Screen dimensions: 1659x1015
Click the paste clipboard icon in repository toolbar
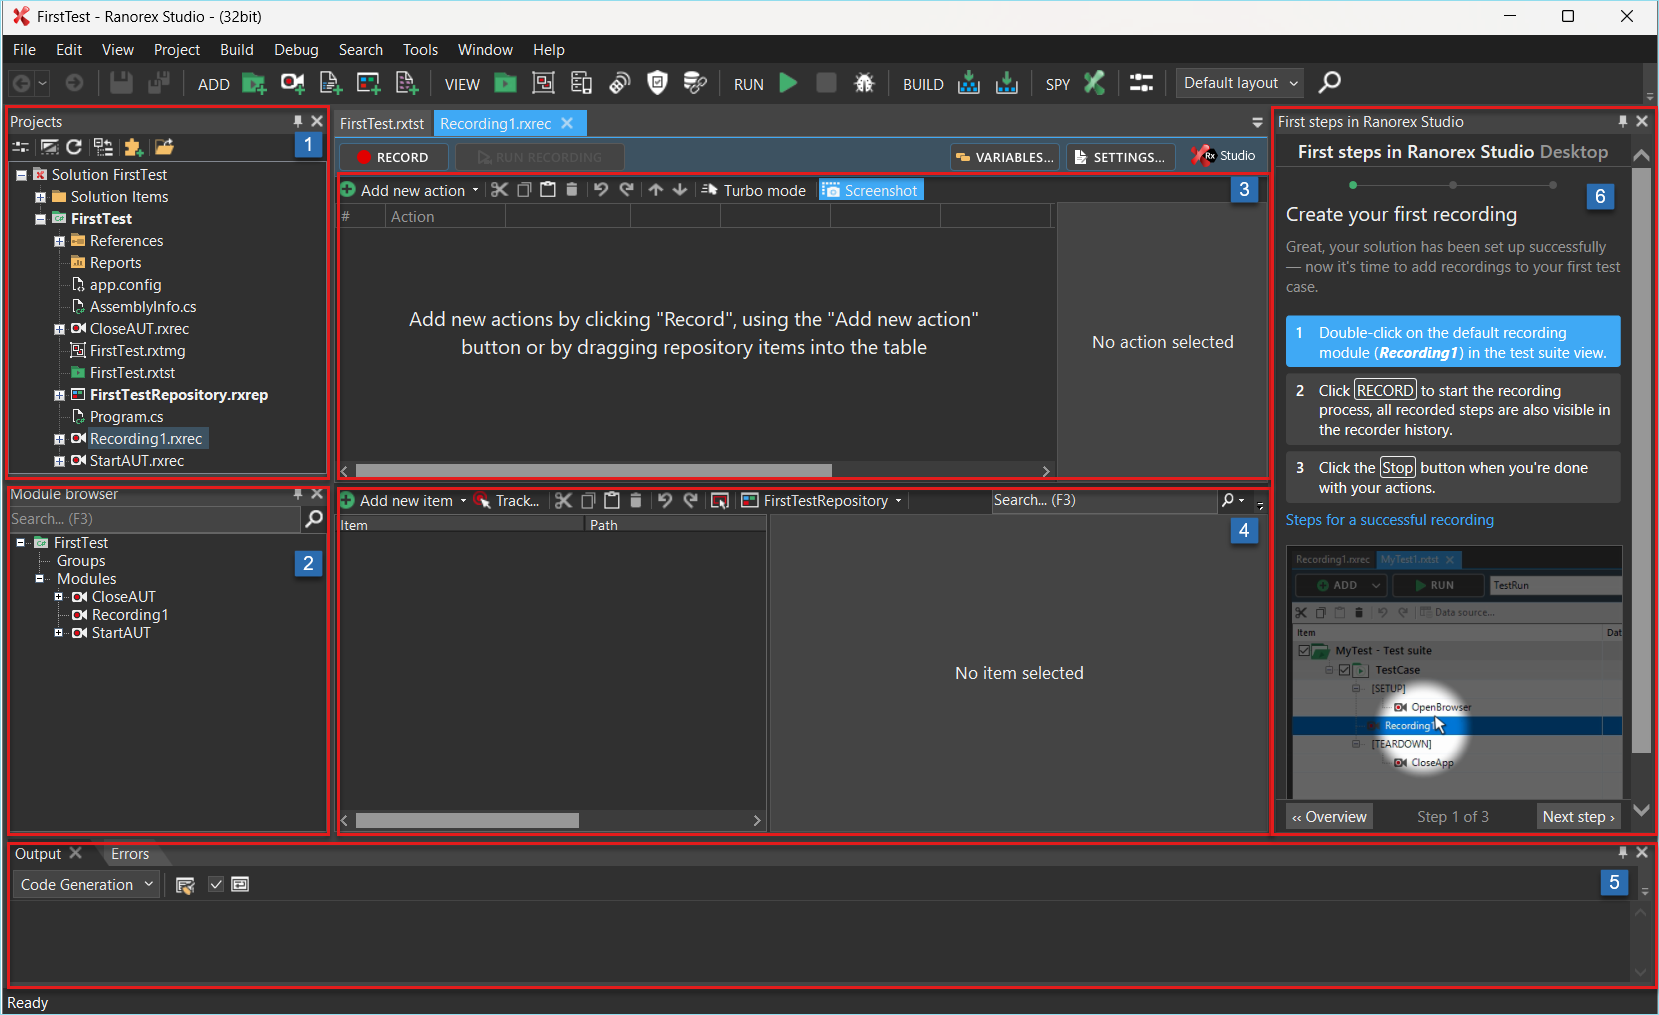tap(612, 500)
